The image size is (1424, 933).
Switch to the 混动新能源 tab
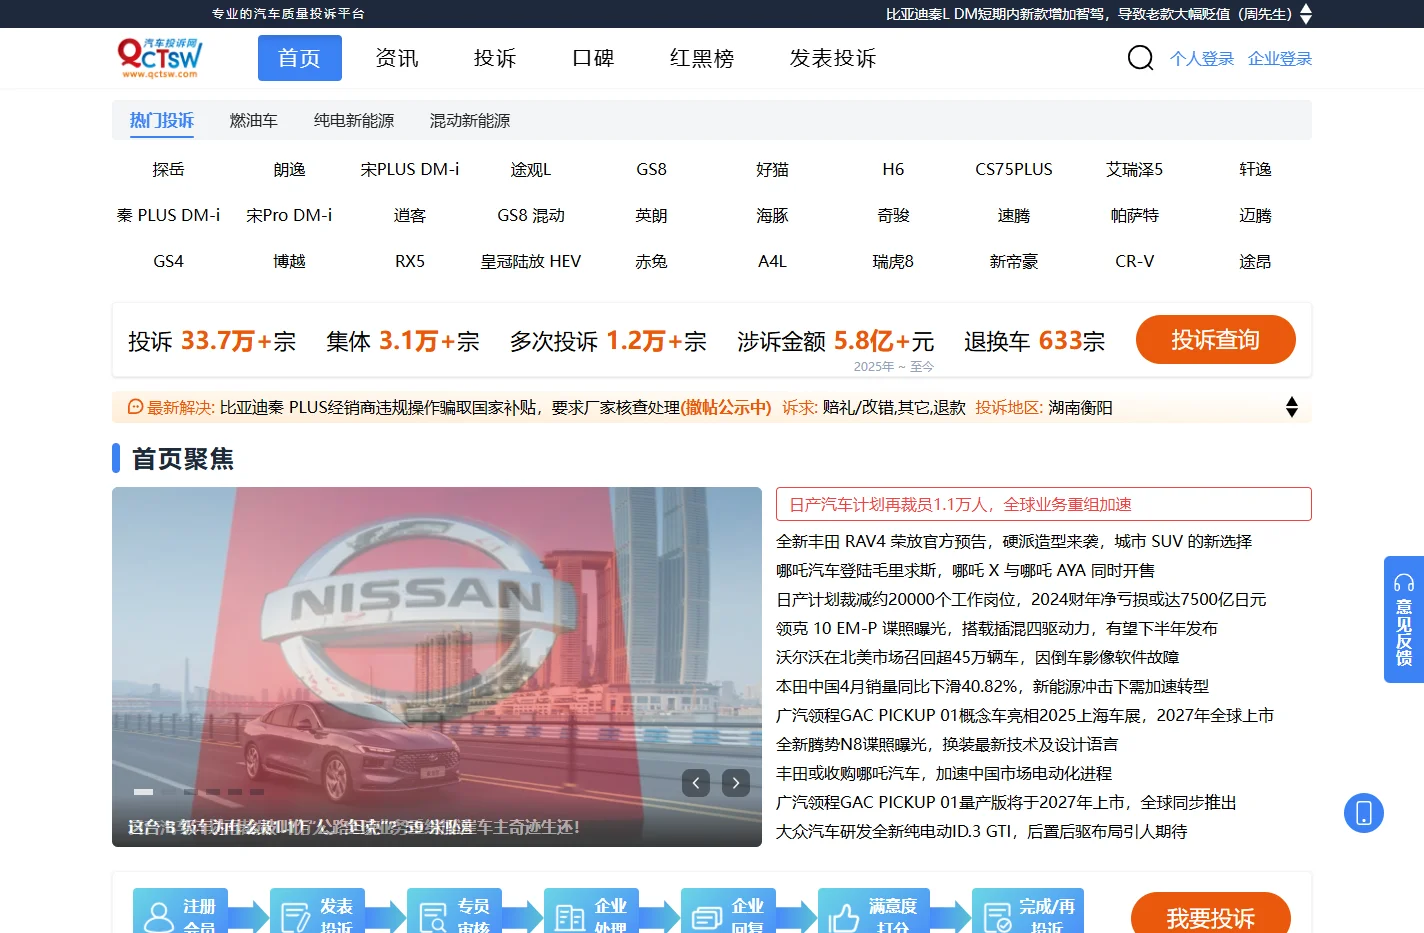click(470, 120)
